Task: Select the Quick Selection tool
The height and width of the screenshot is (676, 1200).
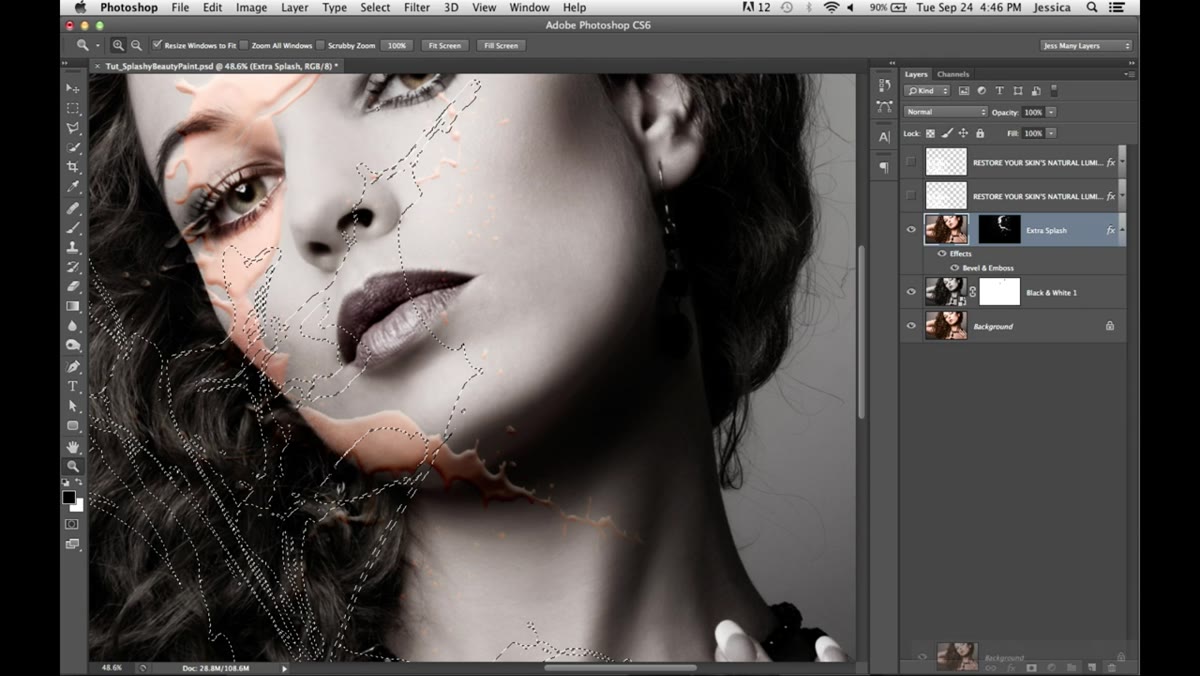Action: click(73, 148)
